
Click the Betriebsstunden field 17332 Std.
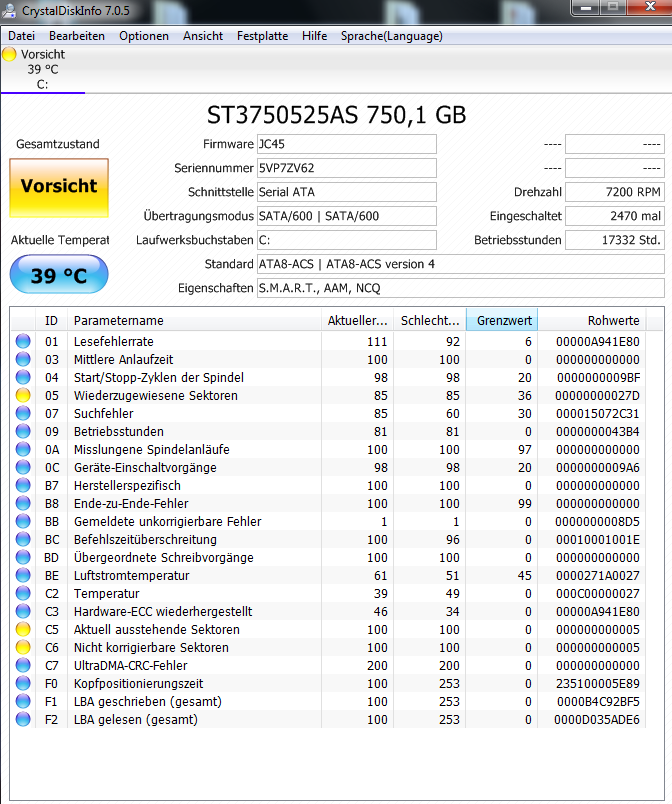pos(615,240)
